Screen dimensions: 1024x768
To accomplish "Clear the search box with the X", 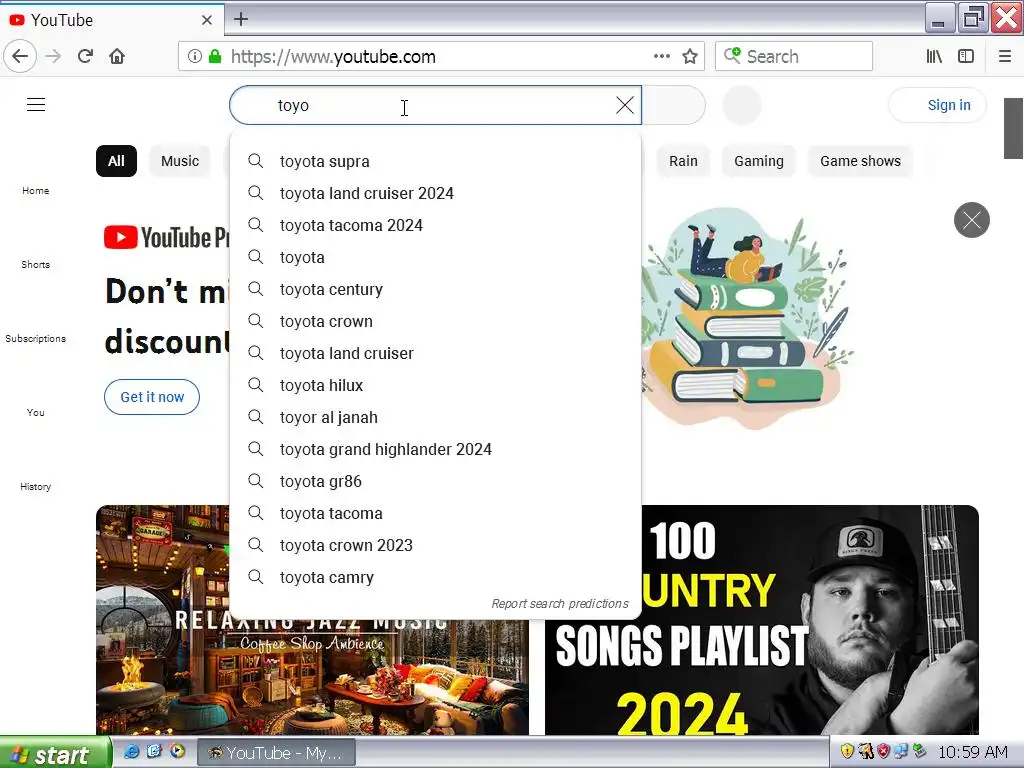I will coord(624,105).
